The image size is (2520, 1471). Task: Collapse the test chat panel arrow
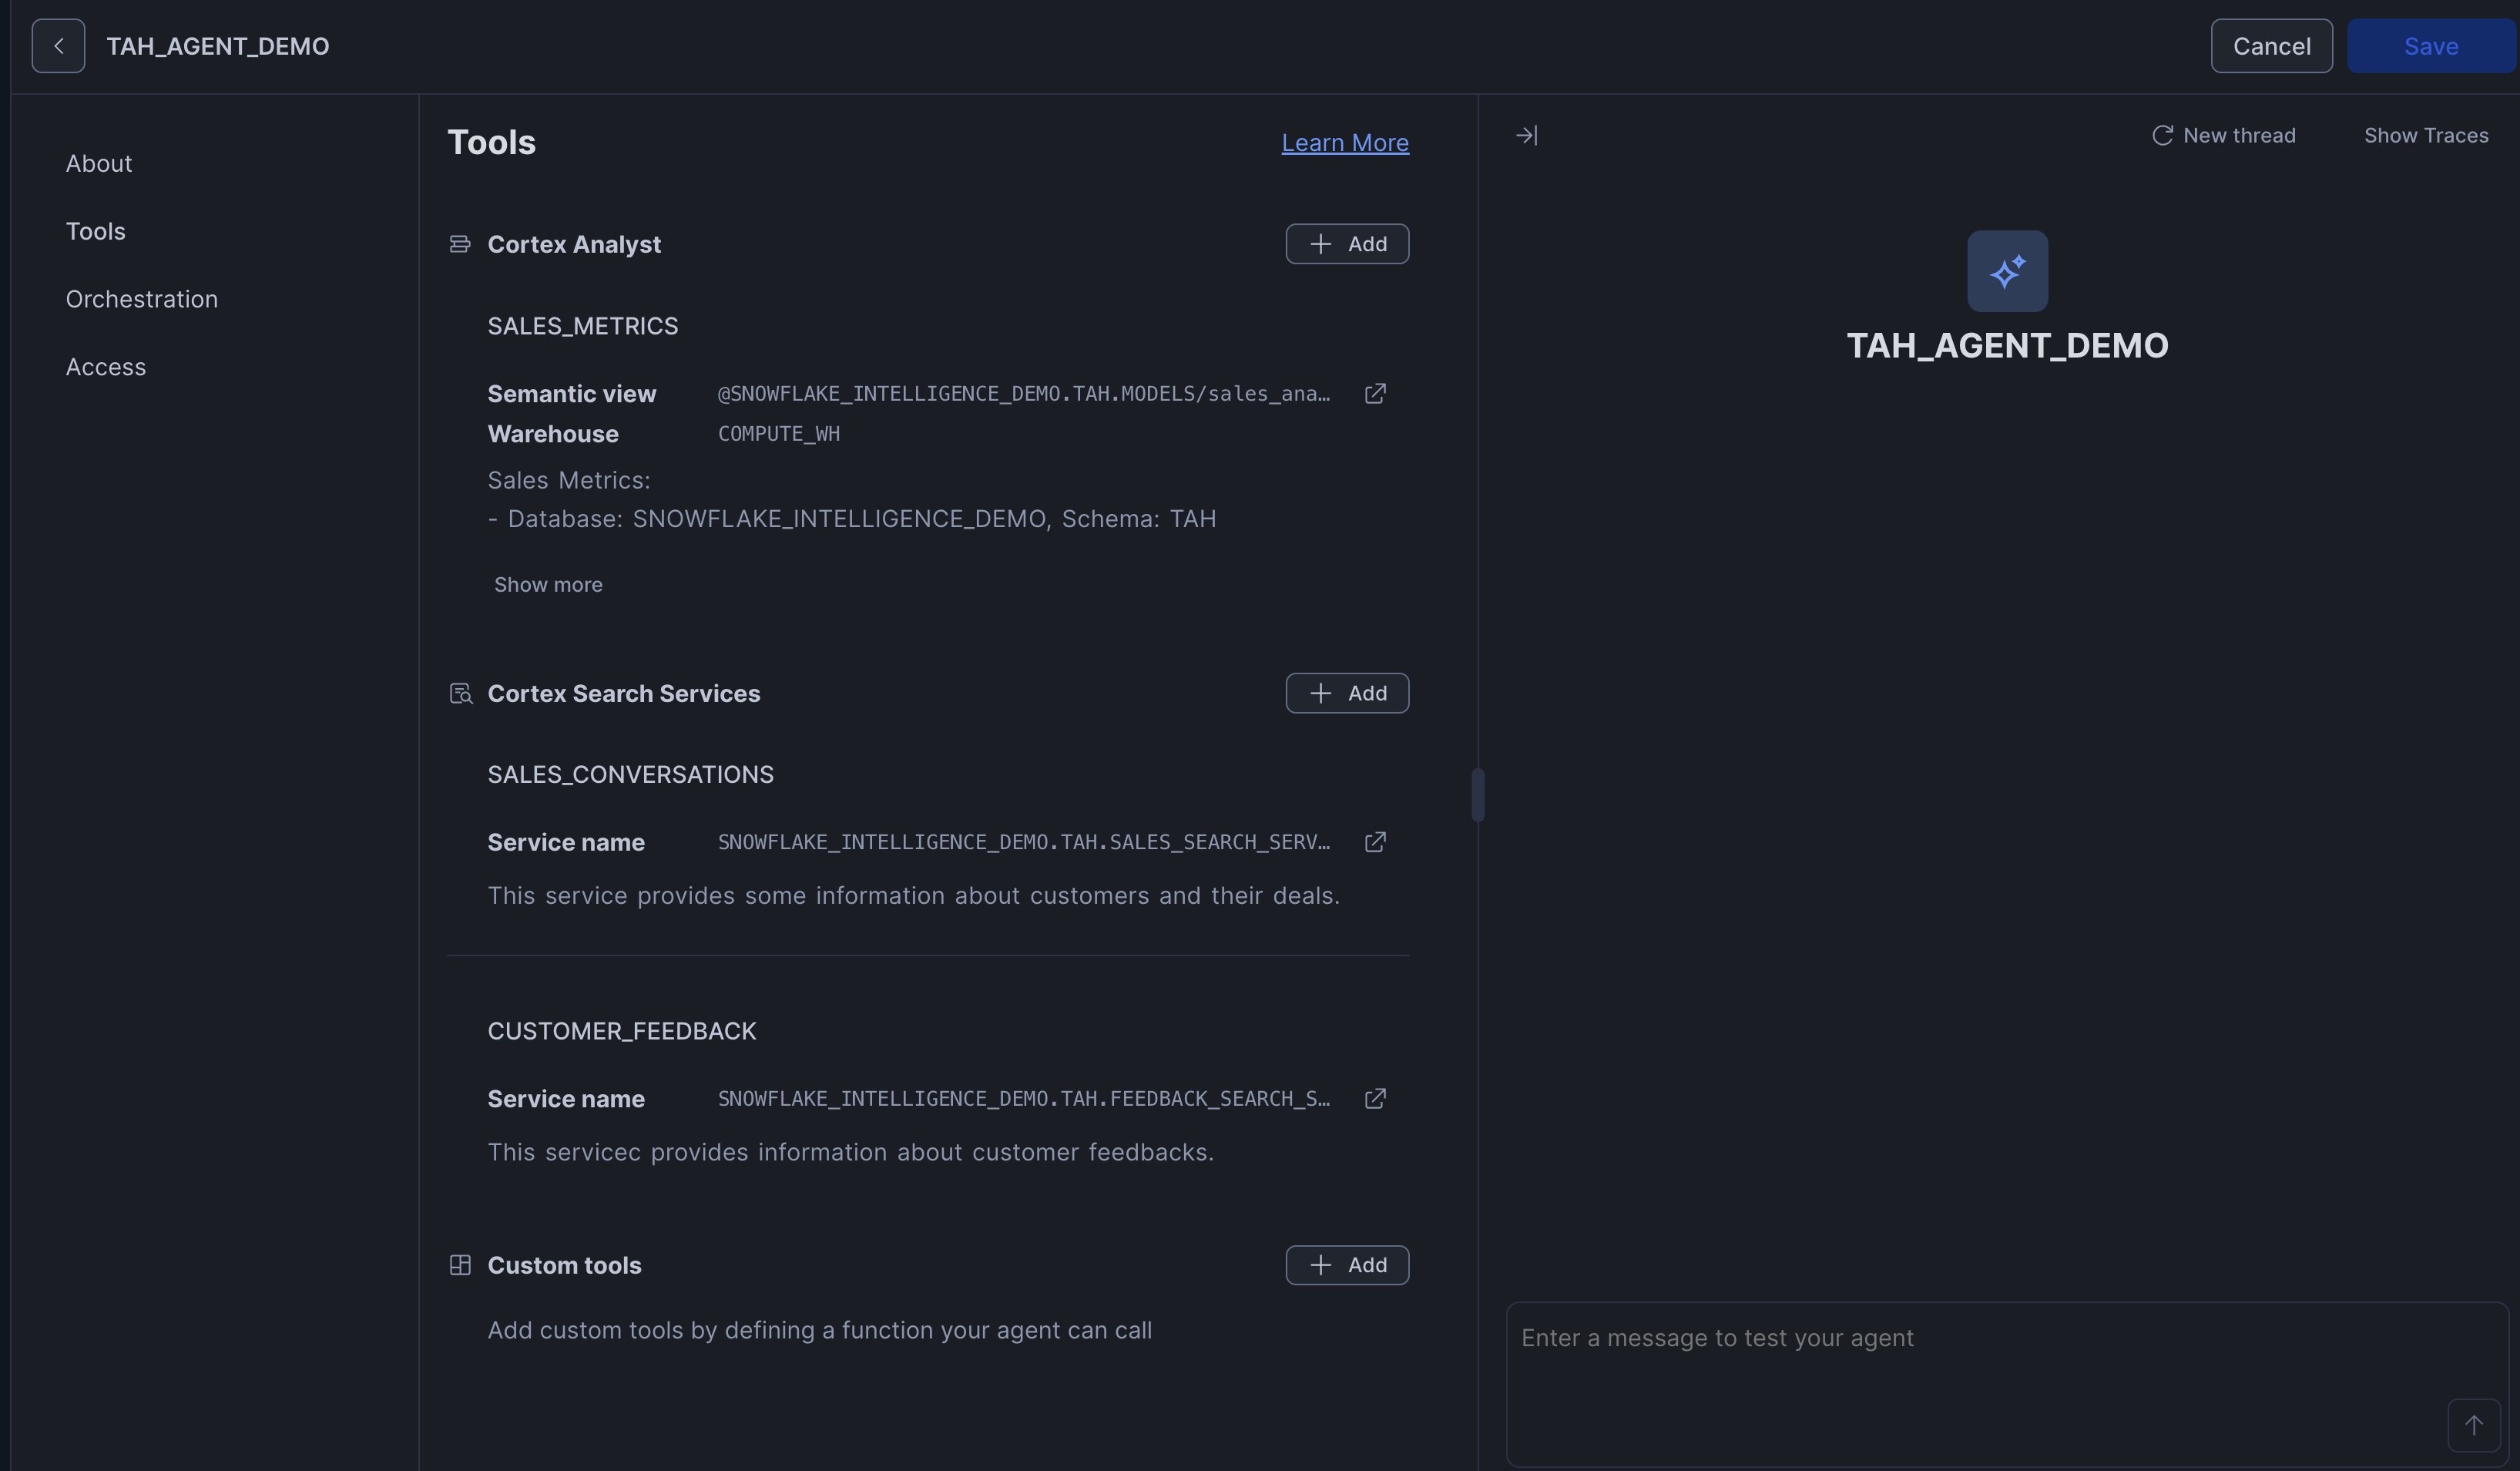coord(1526,135)
